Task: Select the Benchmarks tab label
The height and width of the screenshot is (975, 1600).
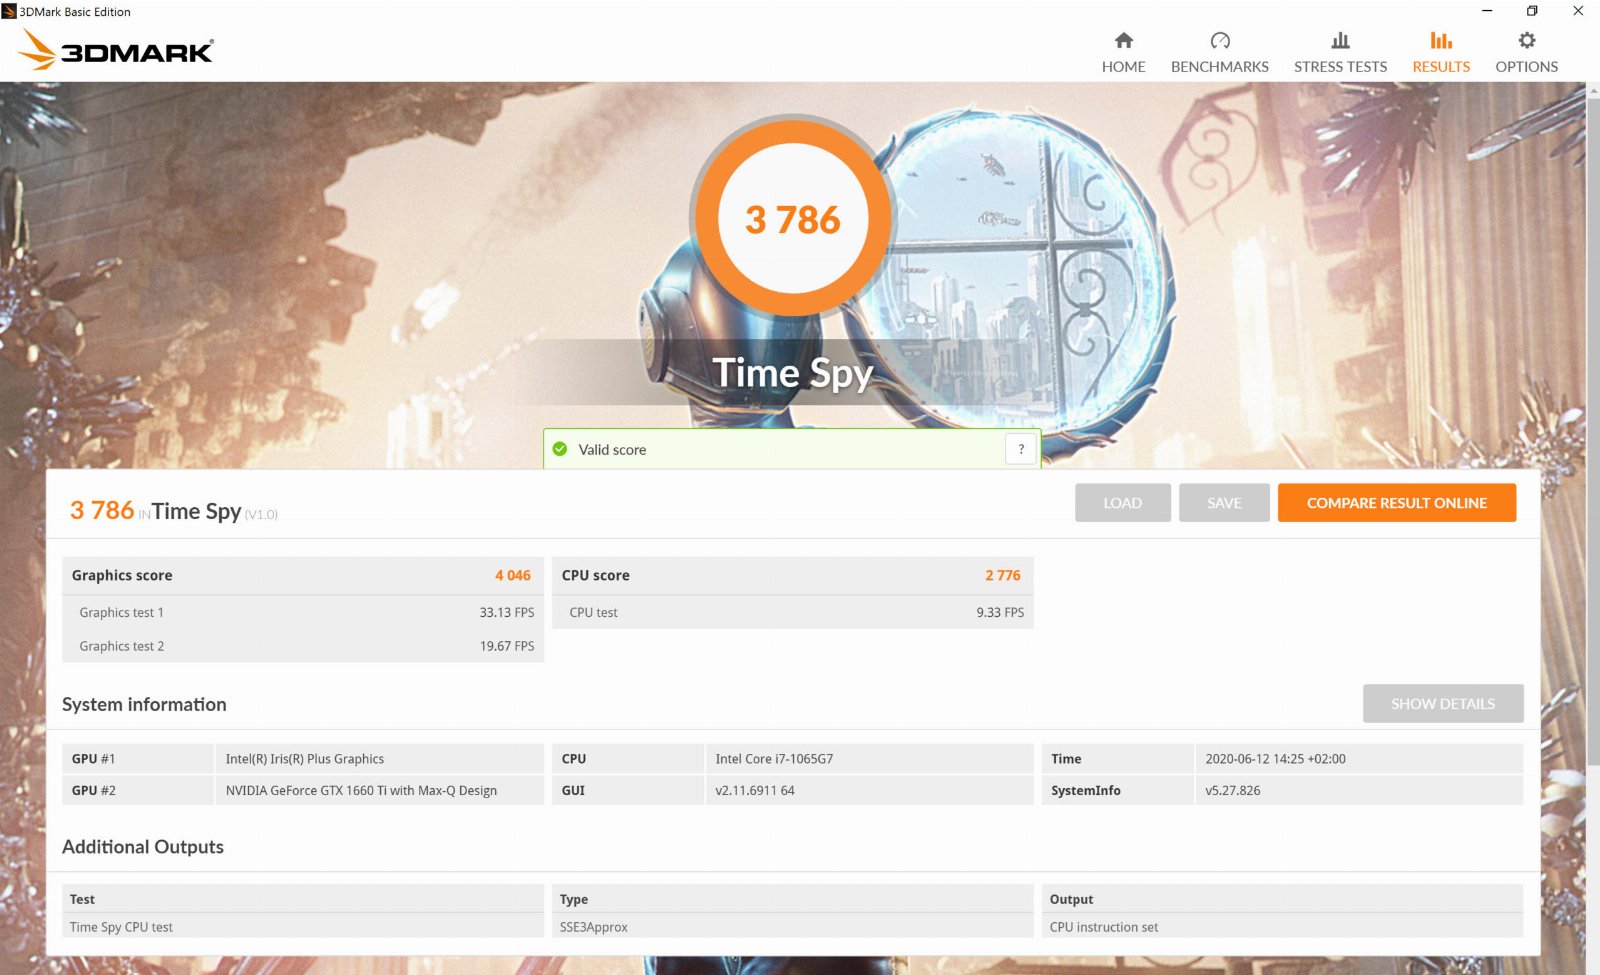Action: (1219, 67)
